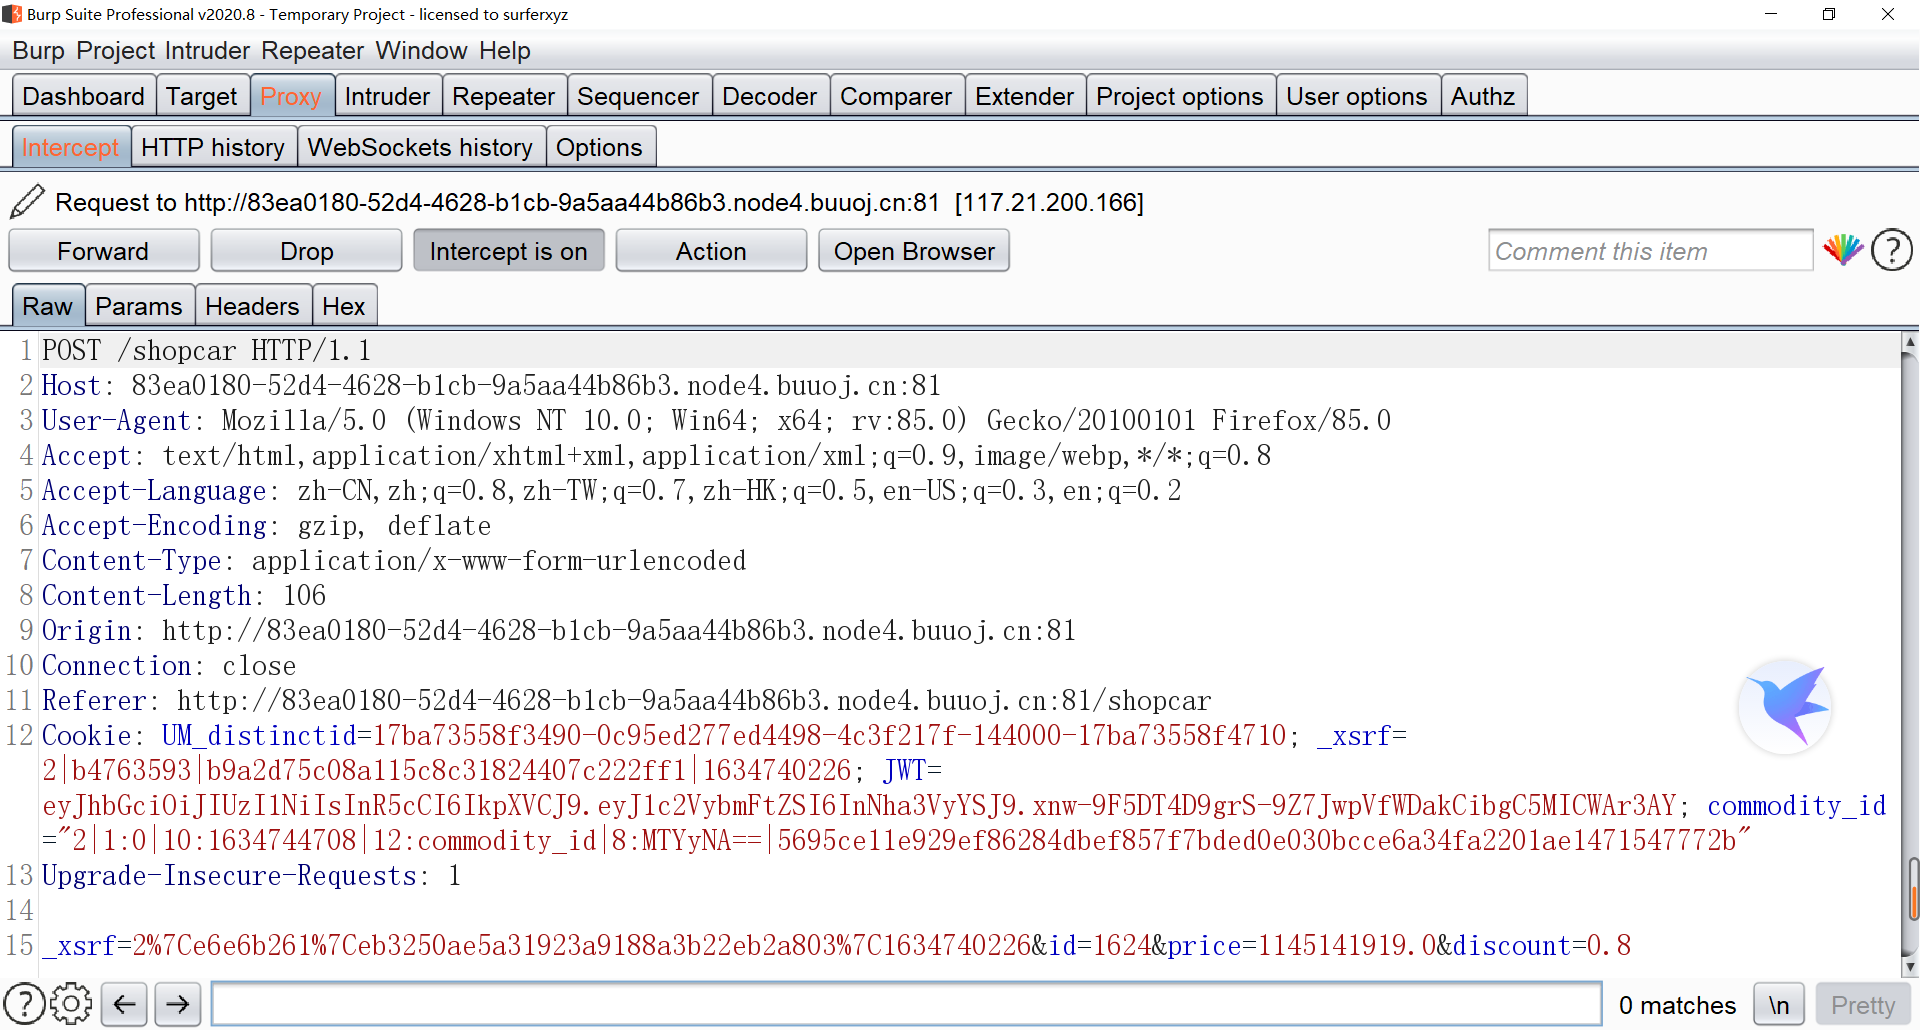Image resolution: width=1920 pixels, height=1030 pixels.
Task: Toggle the \n non-printing characters button
Action: click(x=1779, y=1004)
